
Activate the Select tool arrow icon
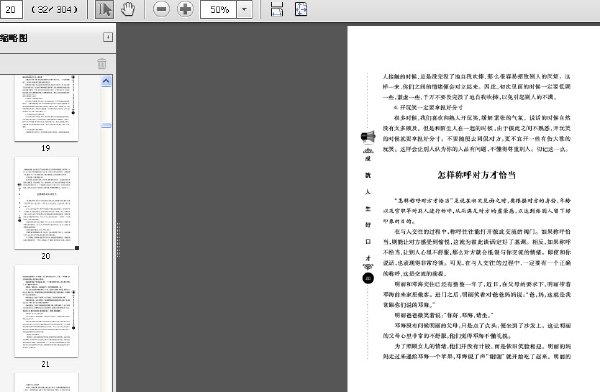104,9
